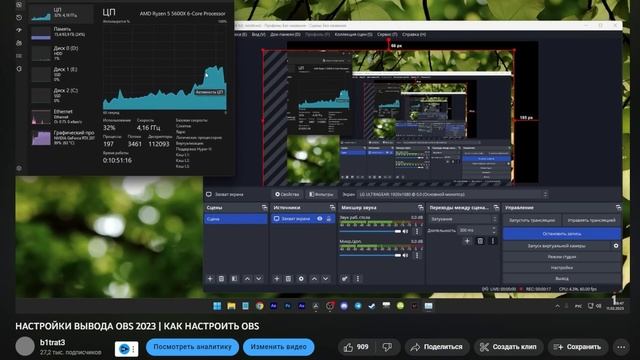Open Steam from the taskbar
Screen dimensions: 640x360
(x=372, y=306)
